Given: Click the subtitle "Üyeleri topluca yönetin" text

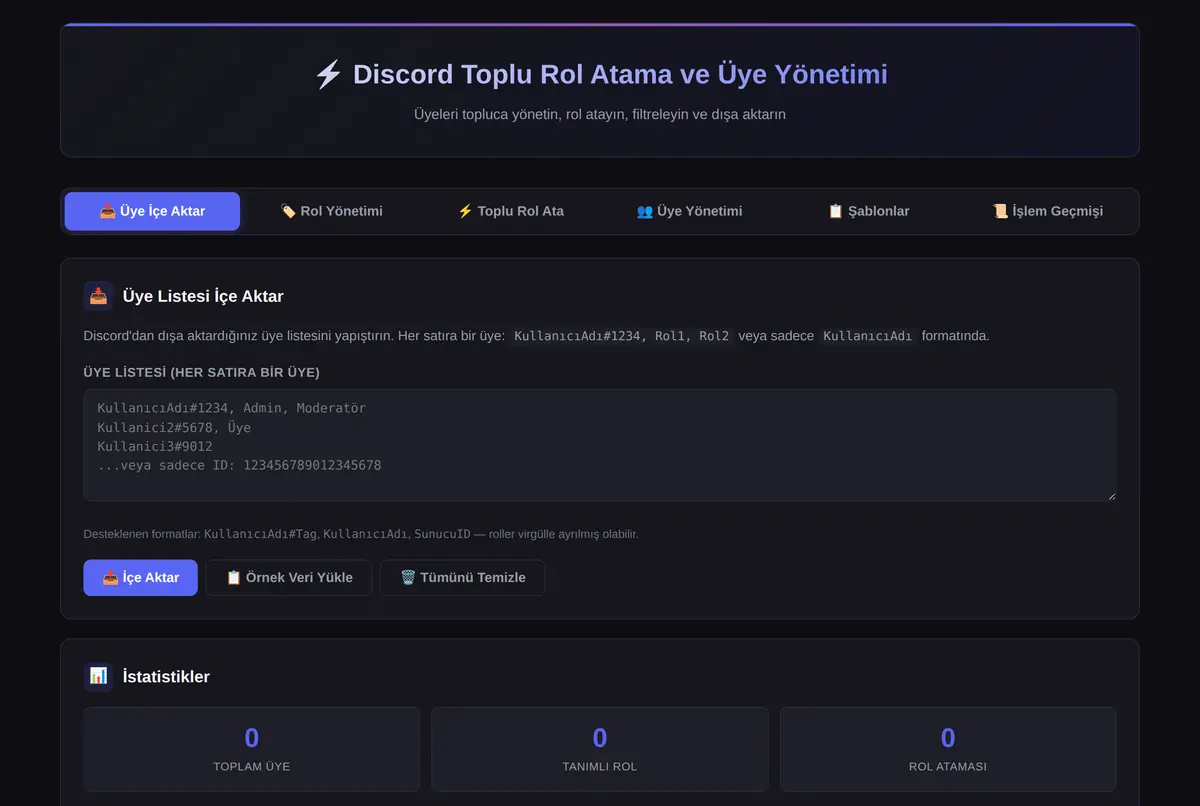Looking at the screenshot, I should coord(600,114).
